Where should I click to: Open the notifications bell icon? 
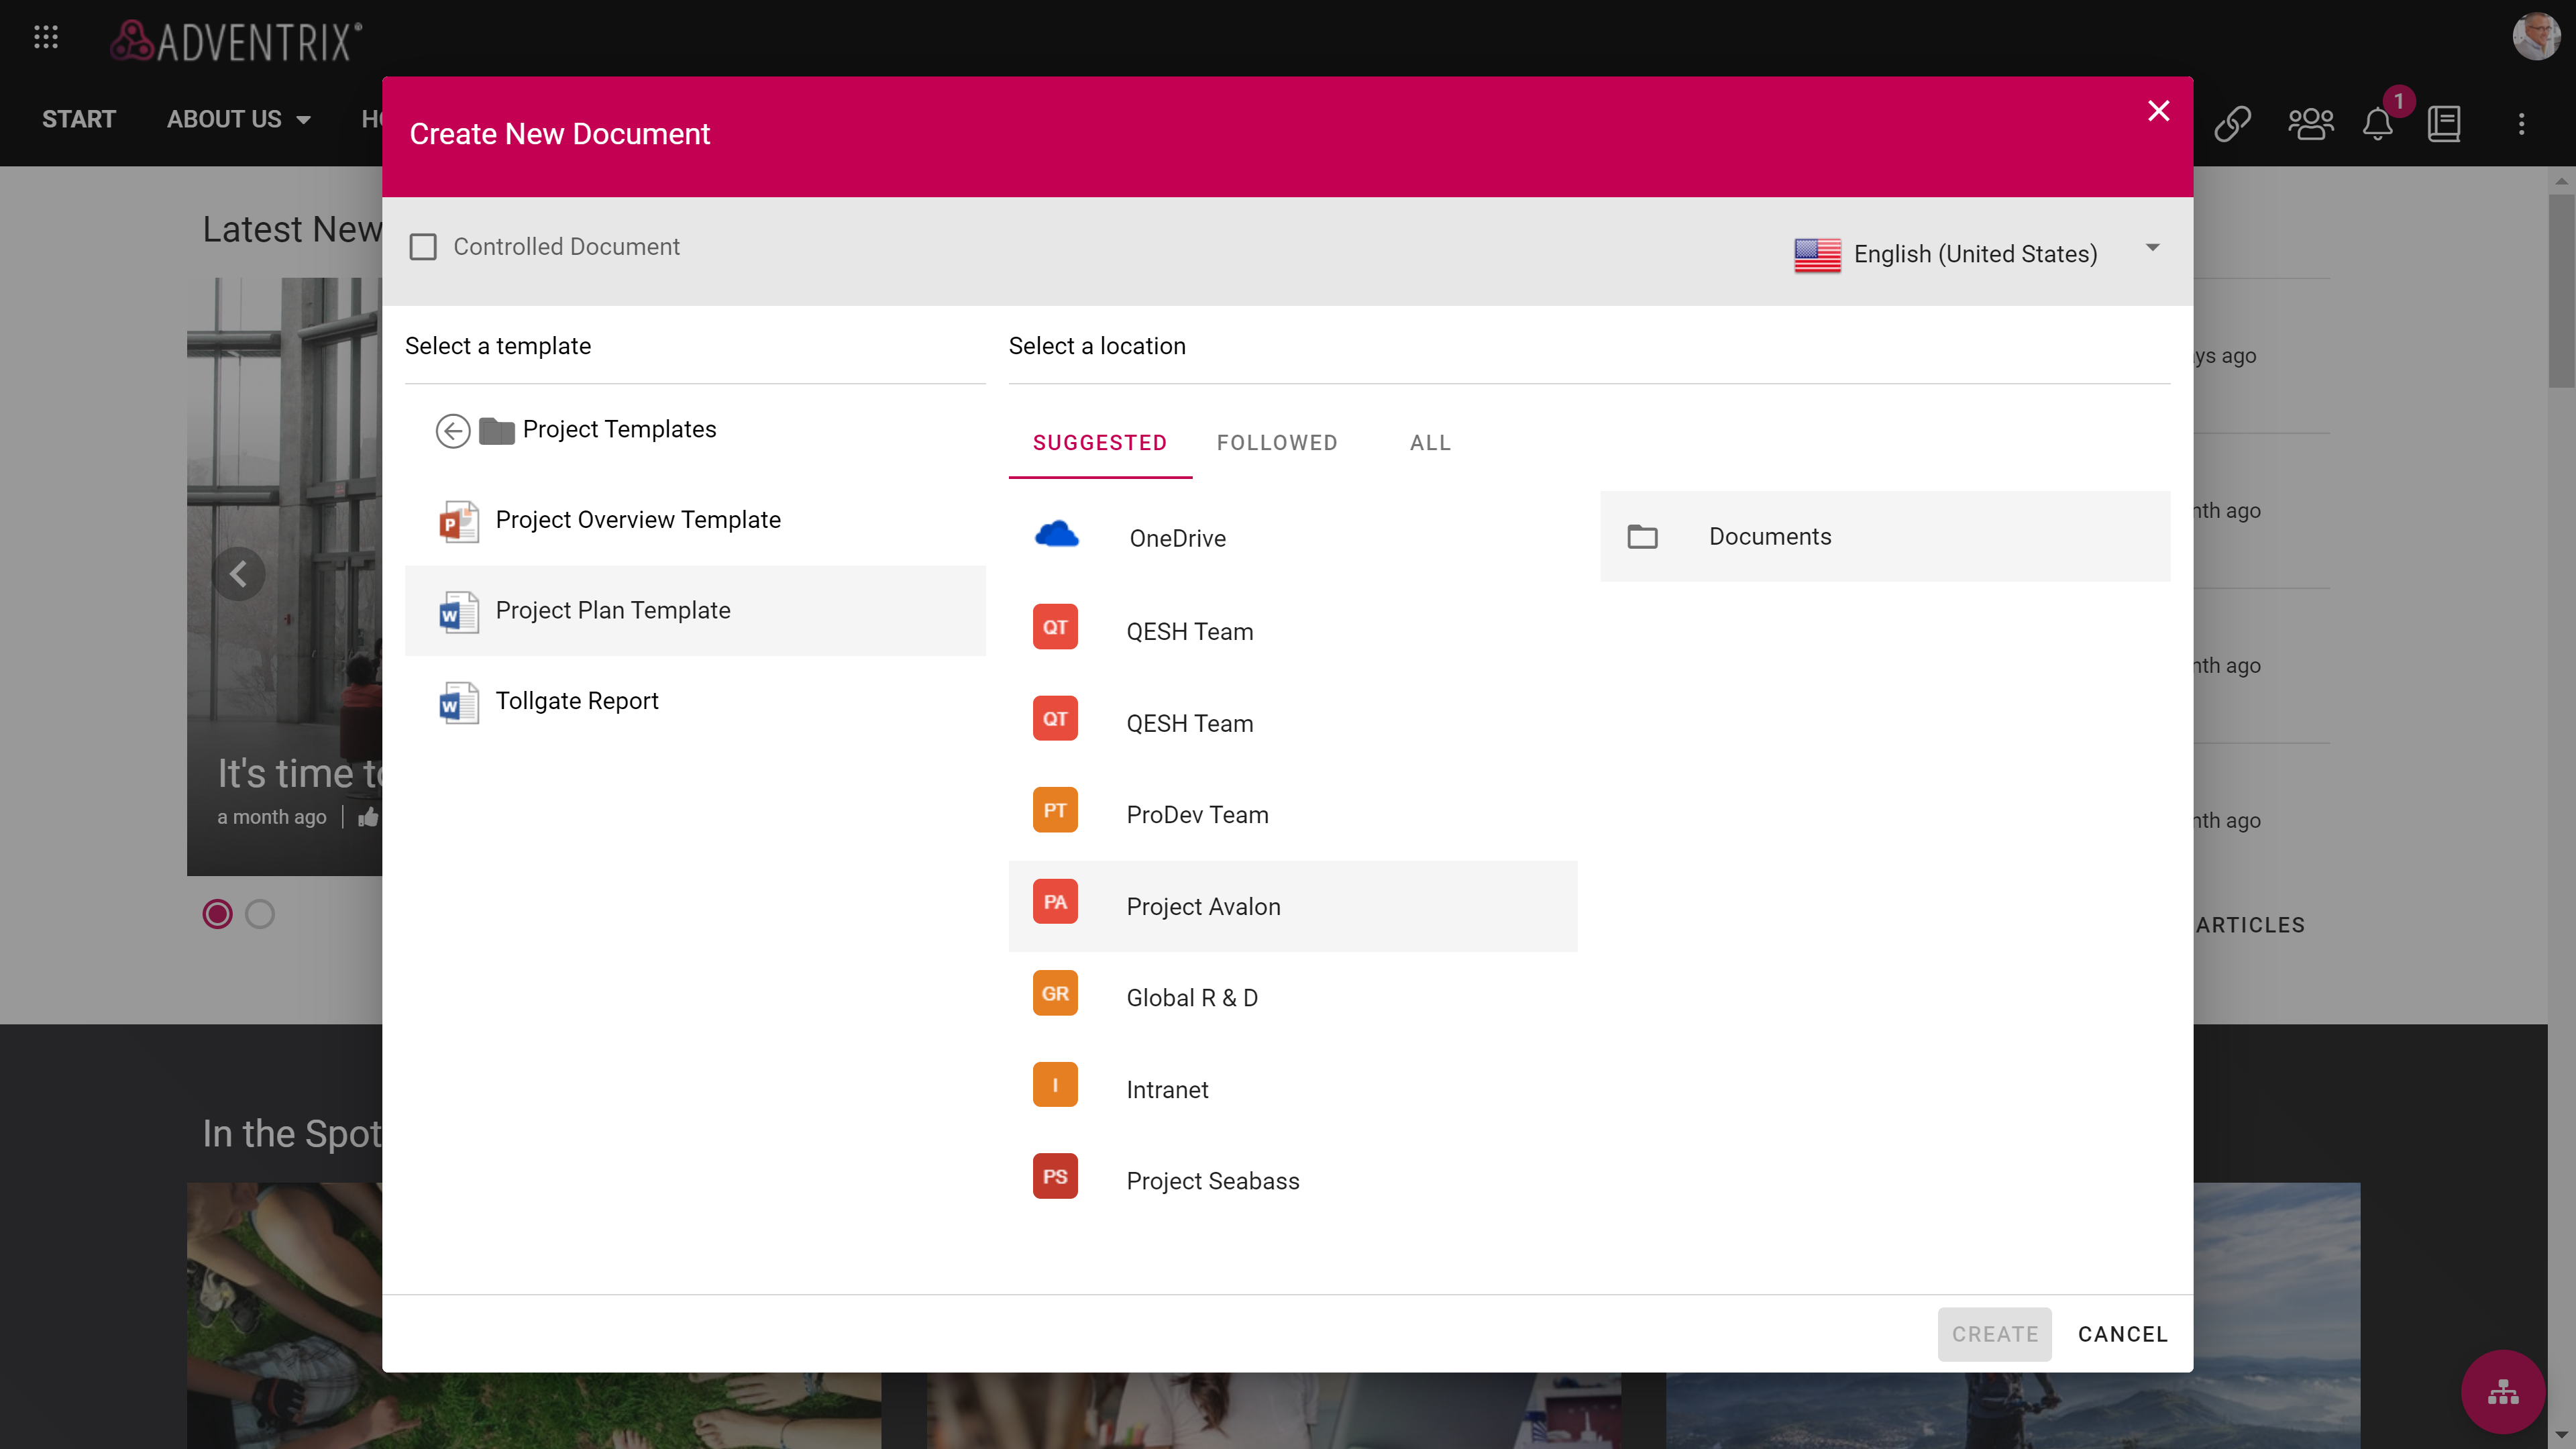point(2377,124)
